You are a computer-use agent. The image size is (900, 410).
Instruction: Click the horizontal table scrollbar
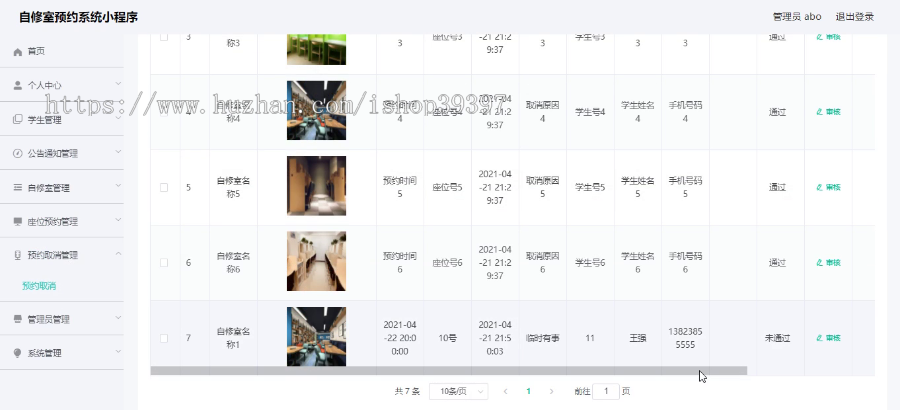[x=448, y=371]
